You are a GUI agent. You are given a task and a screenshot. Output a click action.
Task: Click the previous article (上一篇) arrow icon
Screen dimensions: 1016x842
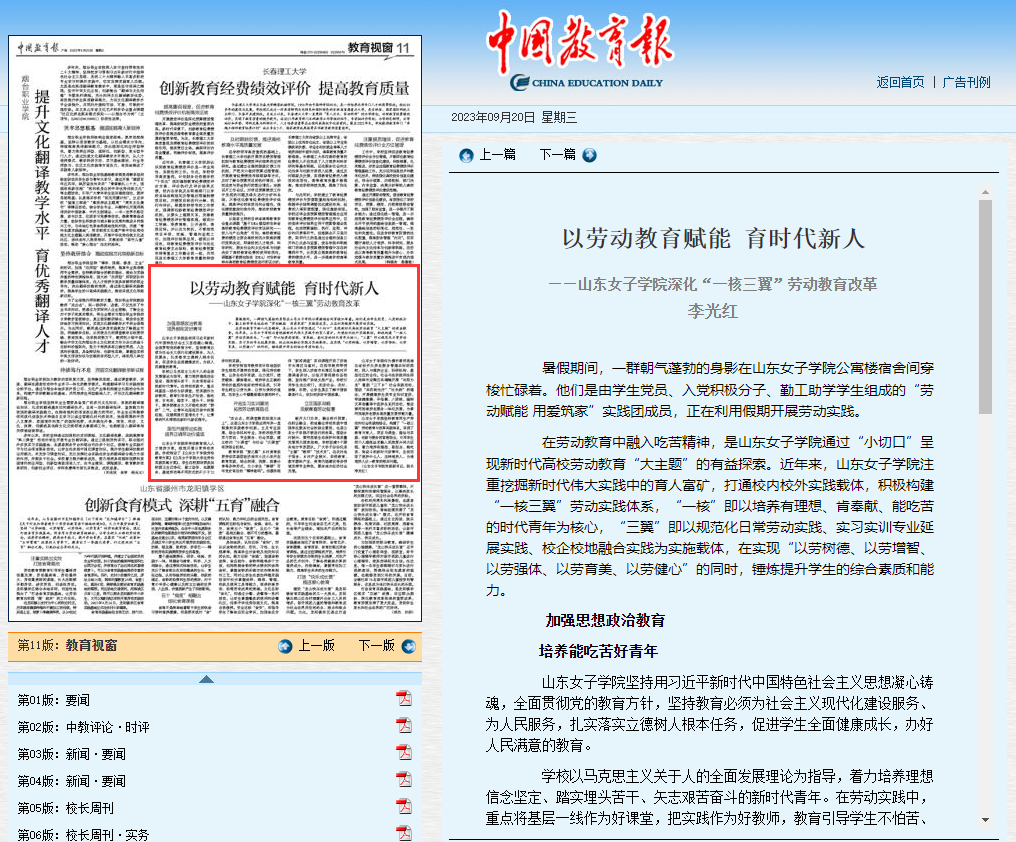[466, 155]
